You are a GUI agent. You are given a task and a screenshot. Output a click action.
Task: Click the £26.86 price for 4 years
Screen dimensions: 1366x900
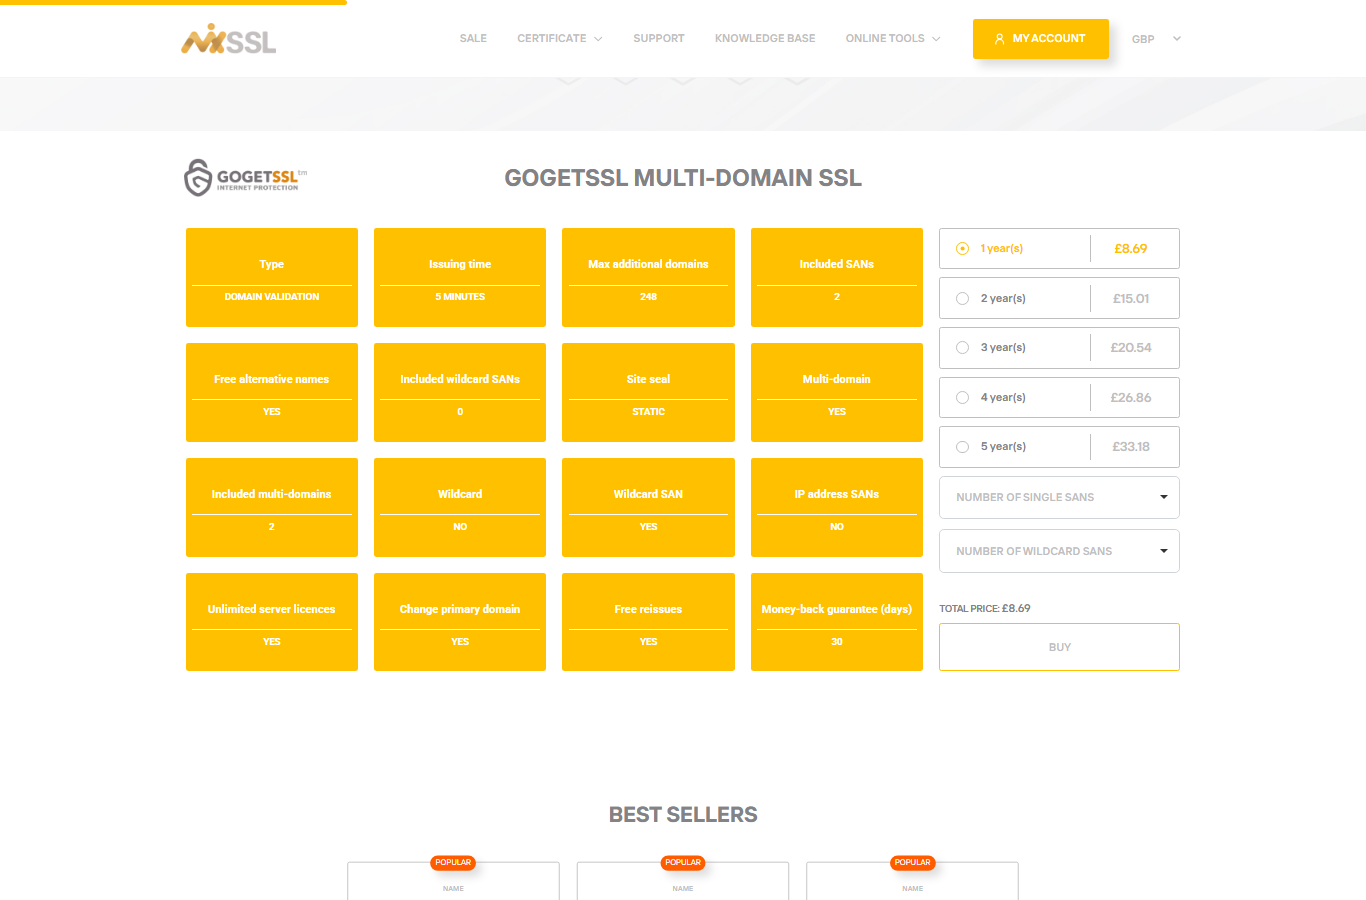pyautogui.click(x=1131, y=397)
